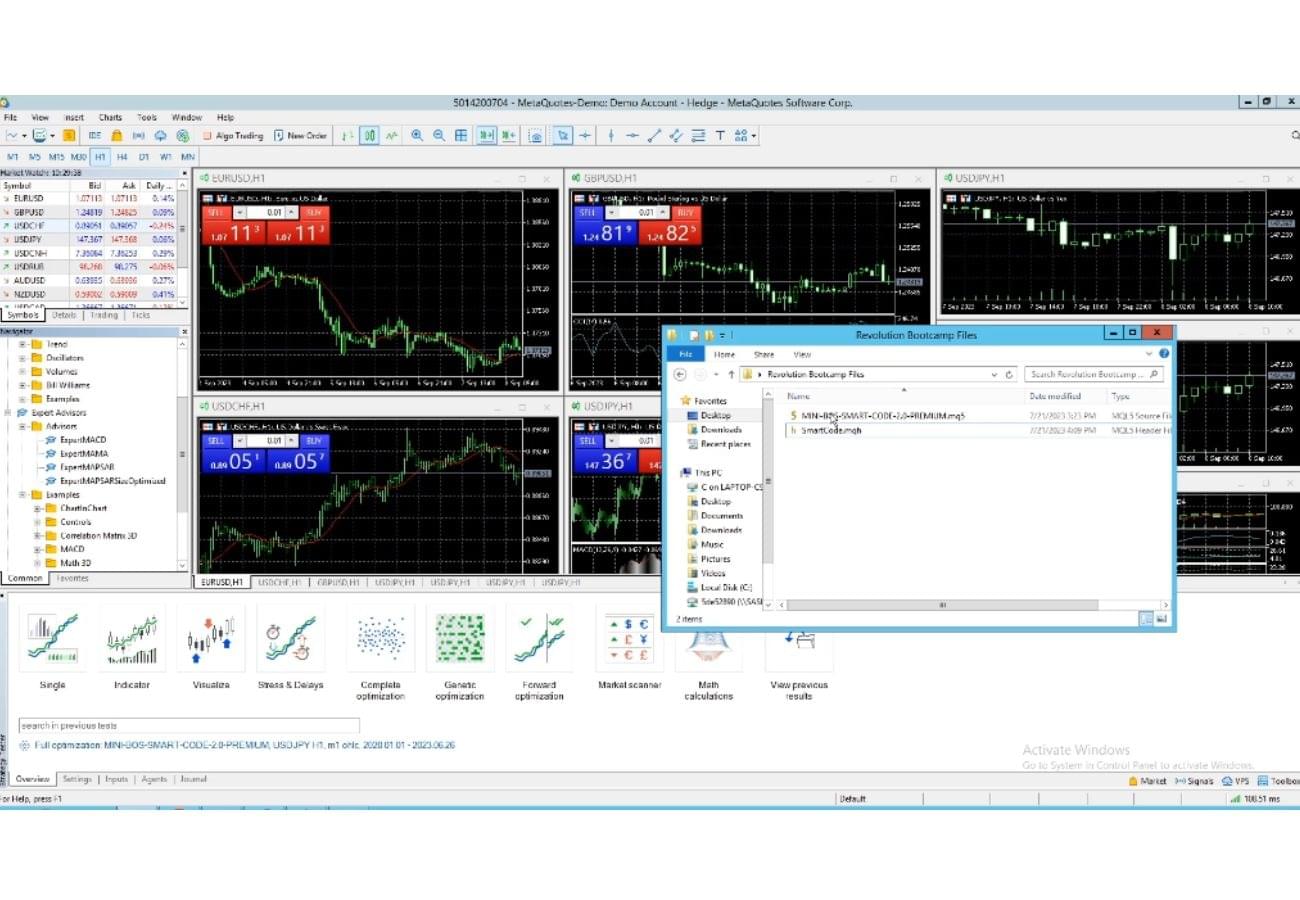The height and width of the screenshot is (900, 1300).
Task: Expand the Oscillators folder in Navigator
Action: [22, 358]
